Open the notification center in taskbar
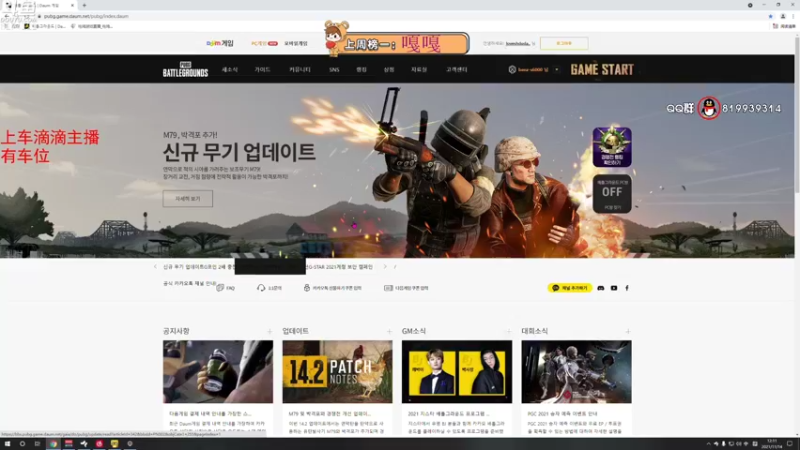 [790, 444]
